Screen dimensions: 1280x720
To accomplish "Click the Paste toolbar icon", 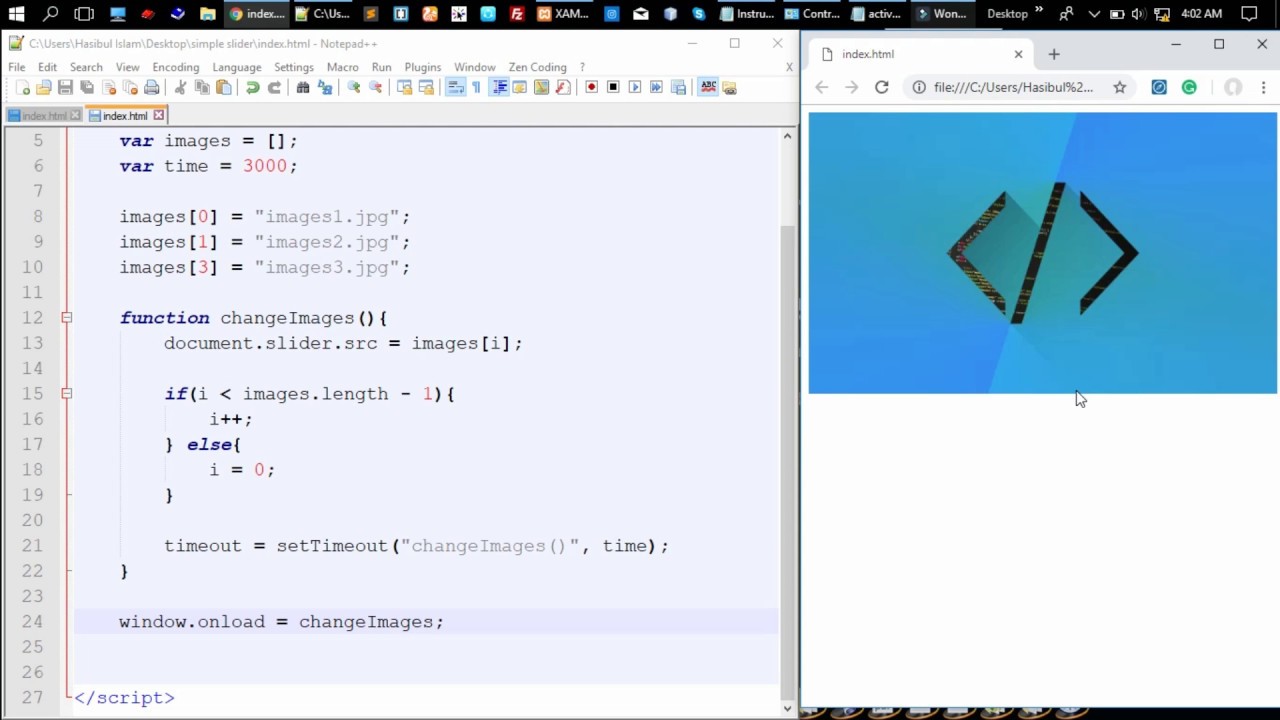I will (224, 88).
